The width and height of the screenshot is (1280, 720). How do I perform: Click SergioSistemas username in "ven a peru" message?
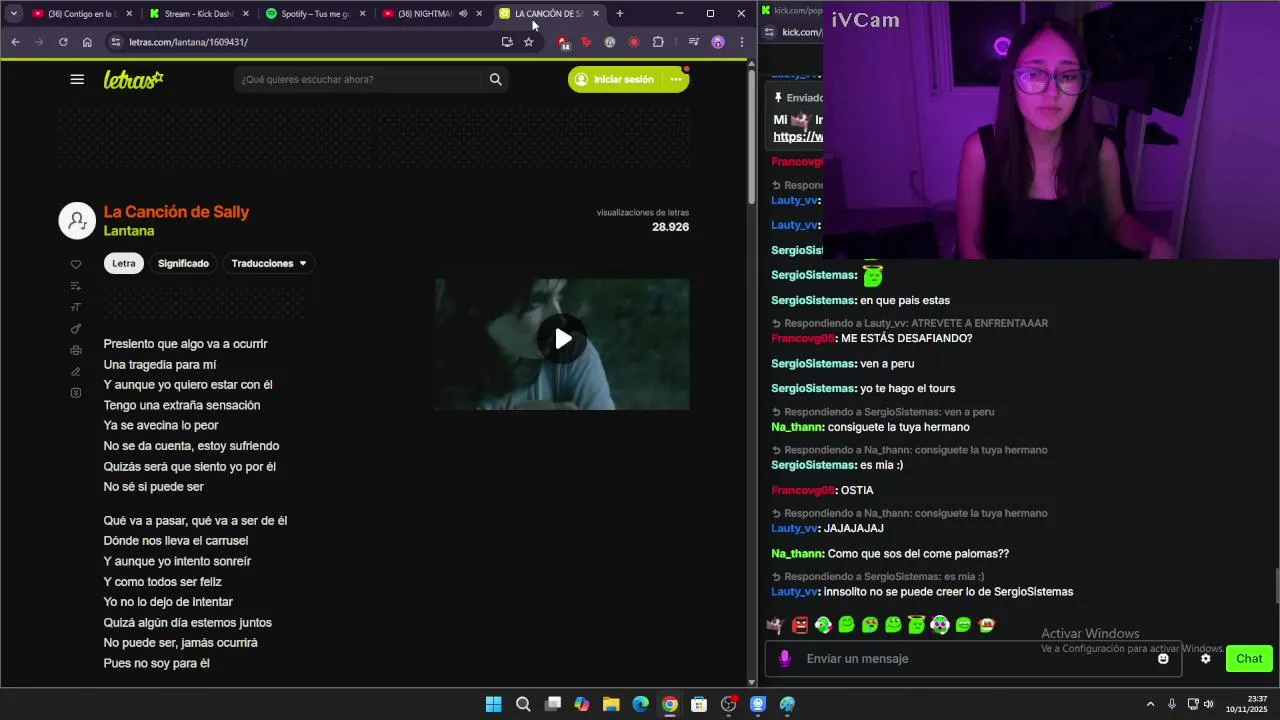coord(813,364)
